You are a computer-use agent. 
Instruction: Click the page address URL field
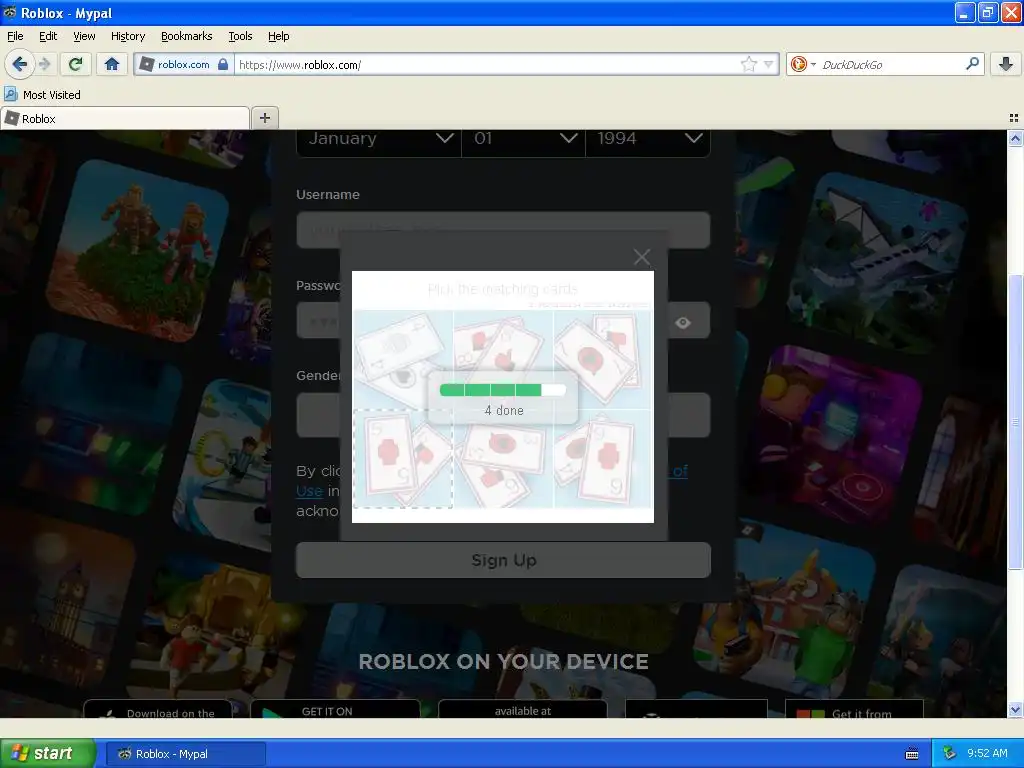(x=487, y=64)
